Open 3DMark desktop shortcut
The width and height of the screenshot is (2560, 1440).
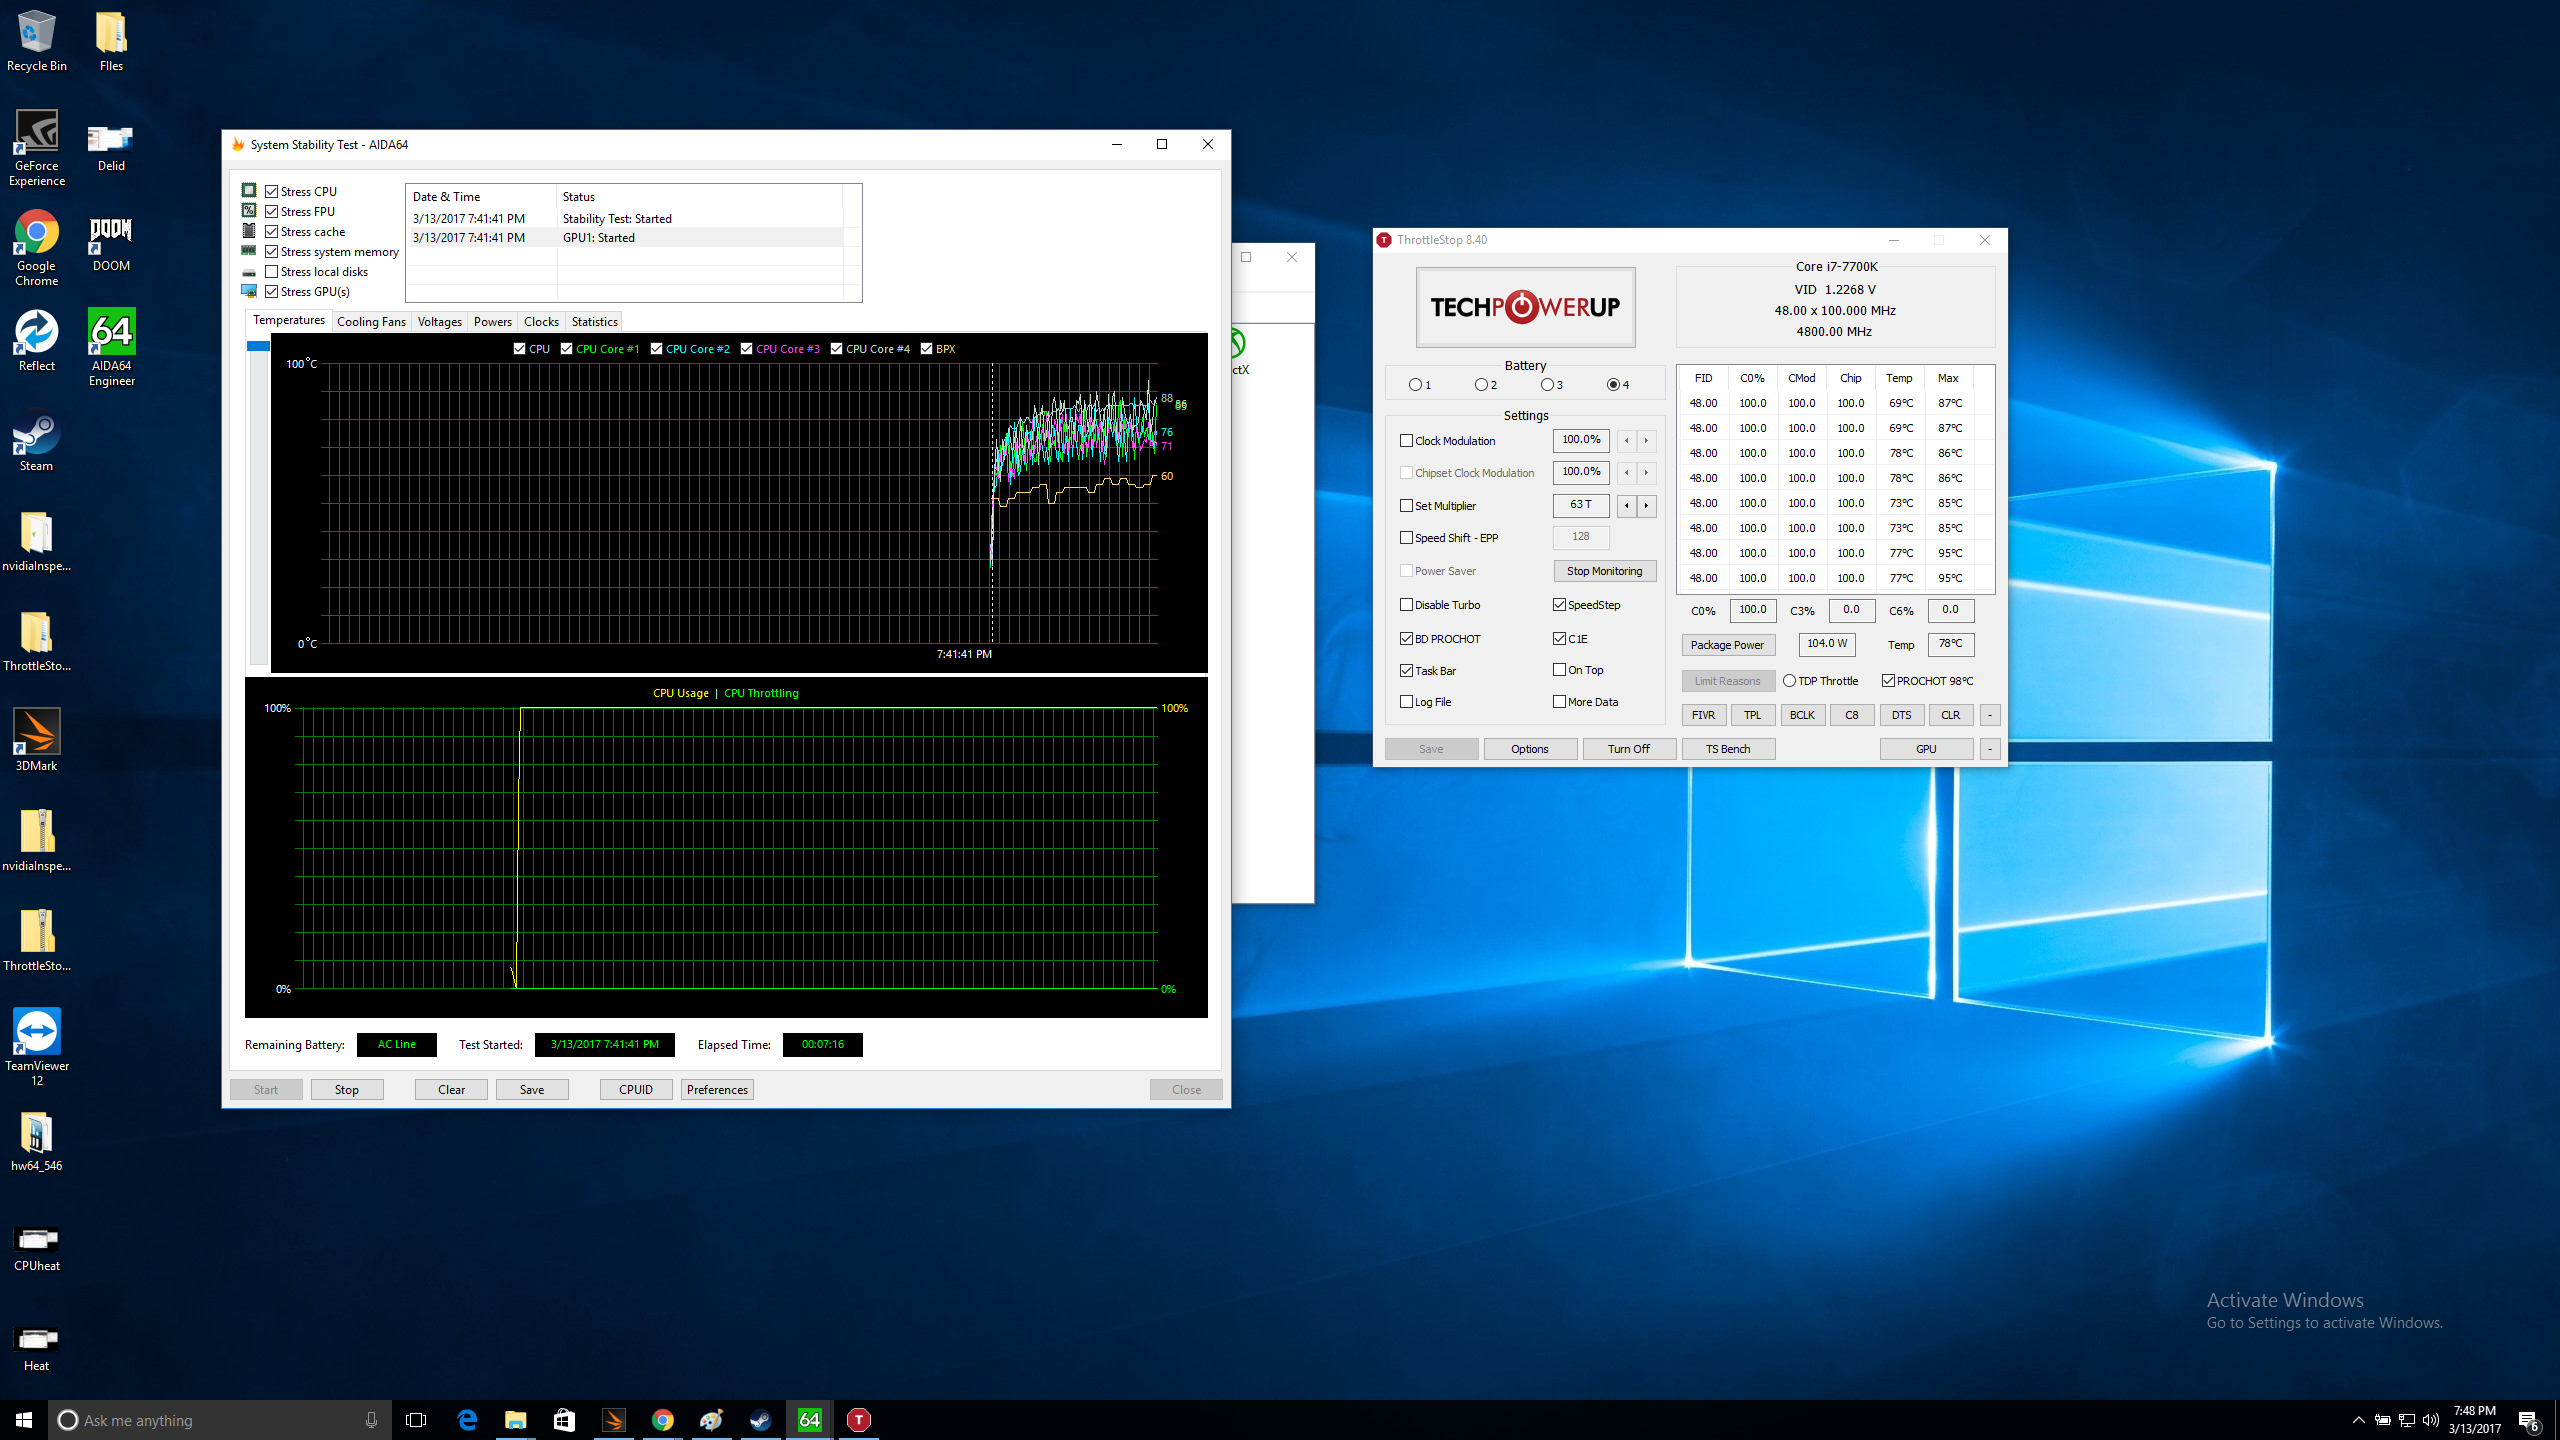(x=37, y=741)
